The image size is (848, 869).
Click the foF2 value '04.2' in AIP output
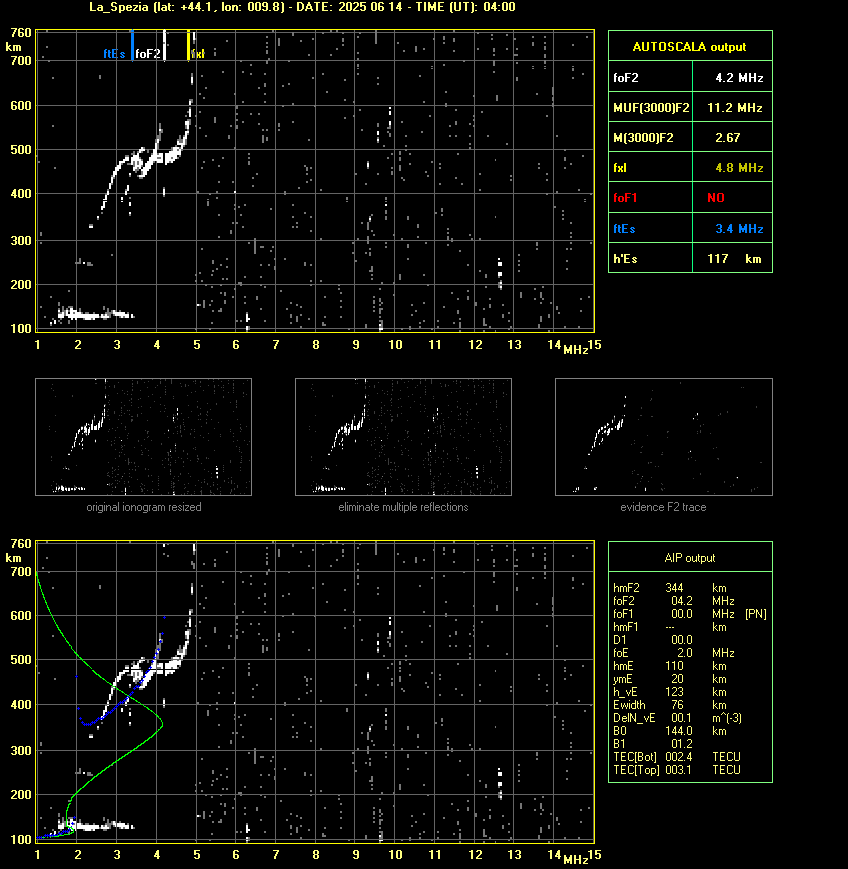[682, 601]
